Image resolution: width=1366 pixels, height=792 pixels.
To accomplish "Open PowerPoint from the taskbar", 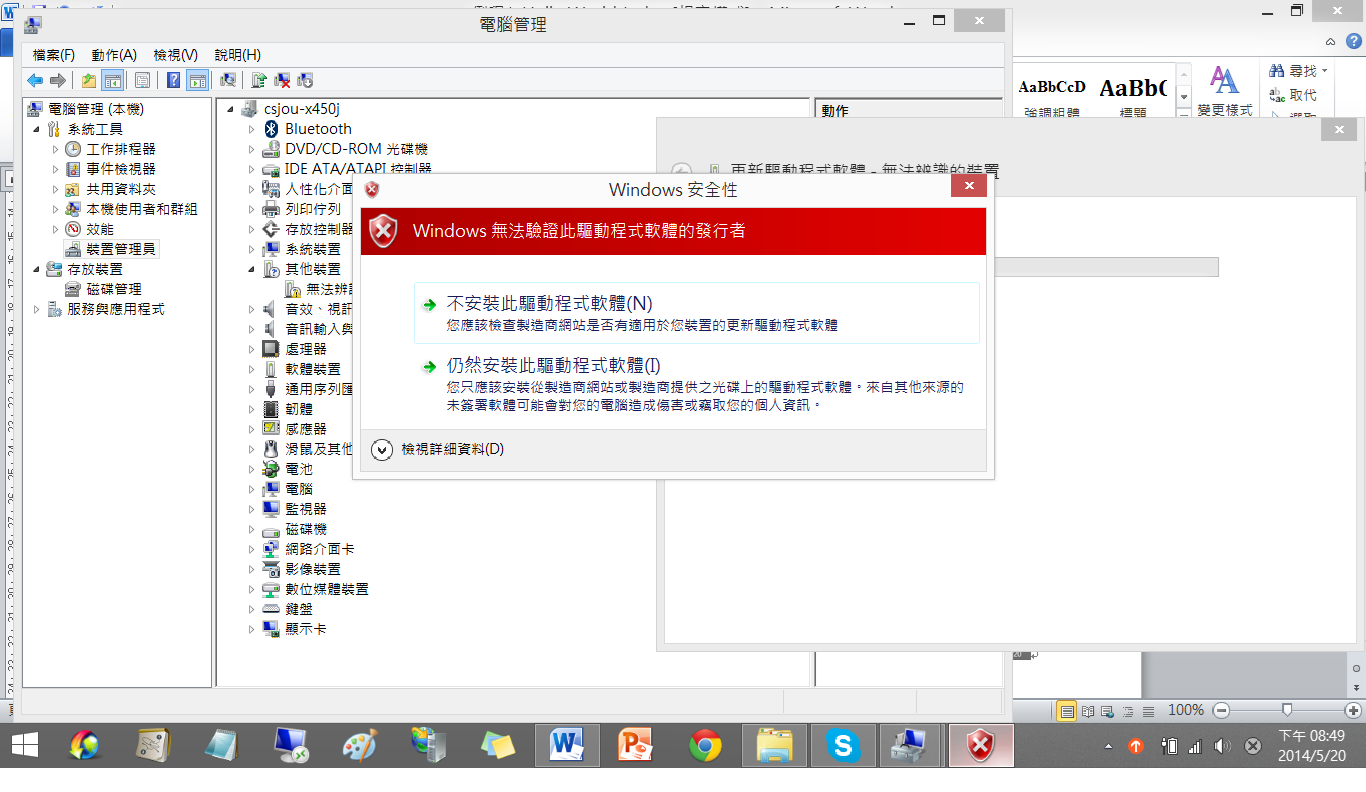I will tap(636, 746).
